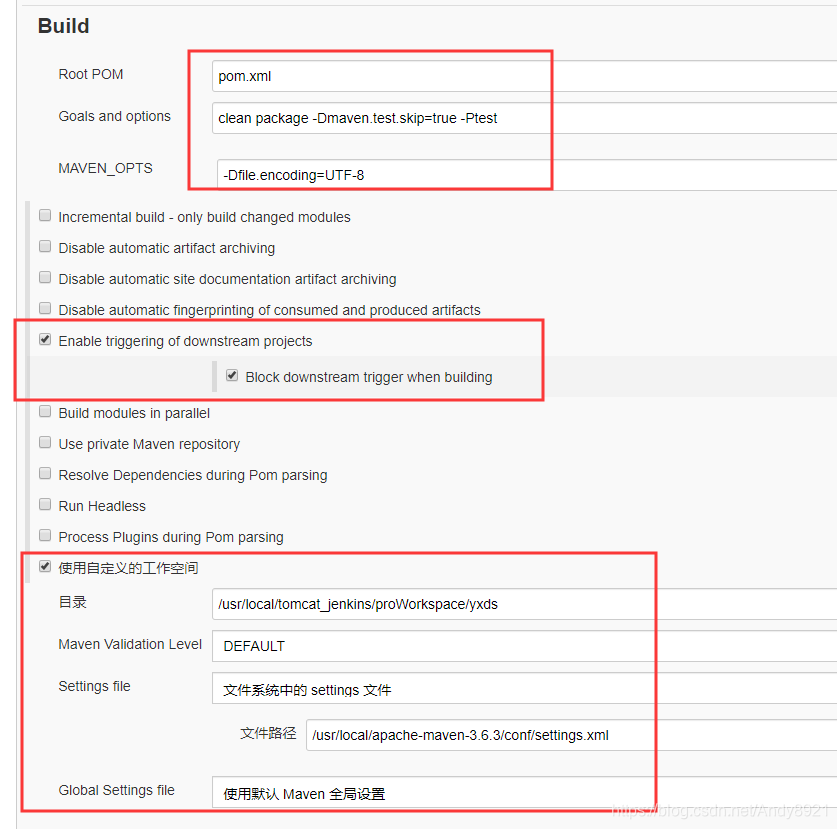Open Settings file dropdown
Screen dimensions: 837x829
(x=524, y=688)
